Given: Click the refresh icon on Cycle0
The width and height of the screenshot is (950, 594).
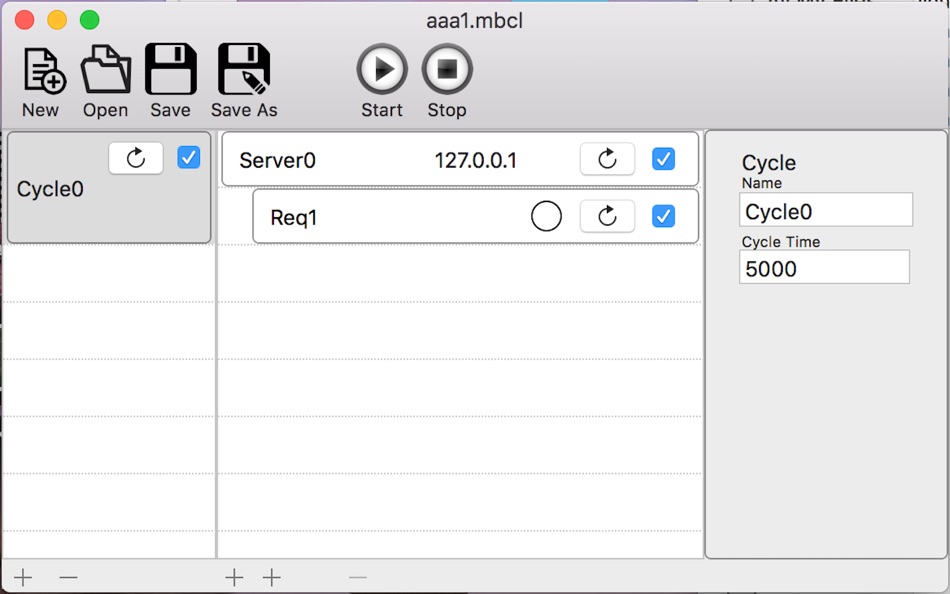Looking at the screenshot, I should tap(136, 158).
